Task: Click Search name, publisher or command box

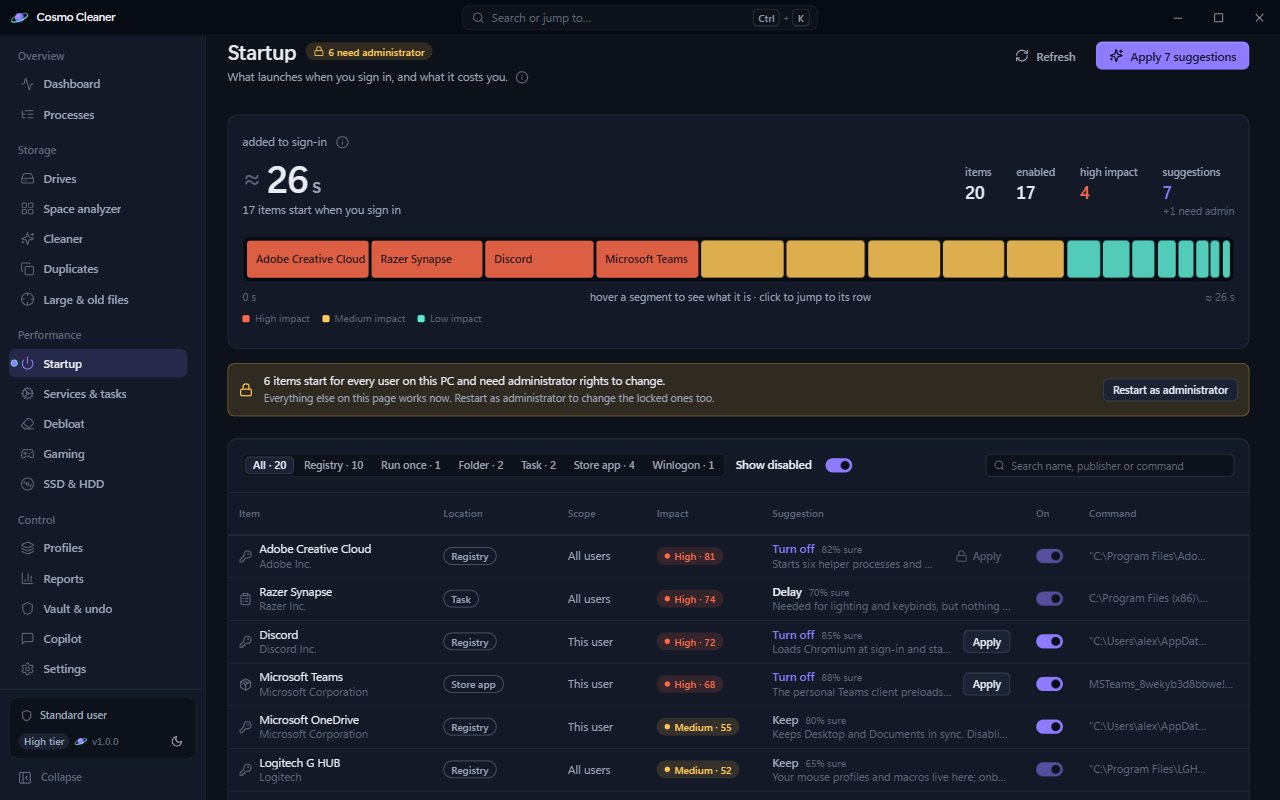Action: pyautogui.click(x=1110, y=466)
